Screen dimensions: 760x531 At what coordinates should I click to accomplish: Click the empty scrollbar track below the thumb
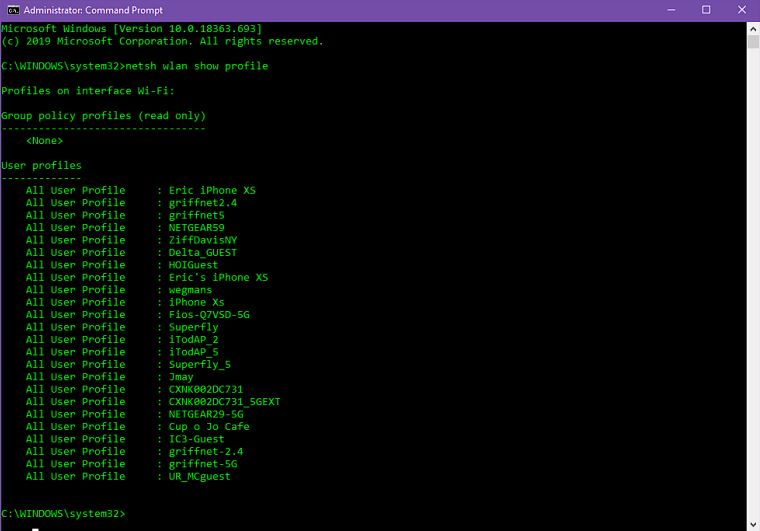752,300
